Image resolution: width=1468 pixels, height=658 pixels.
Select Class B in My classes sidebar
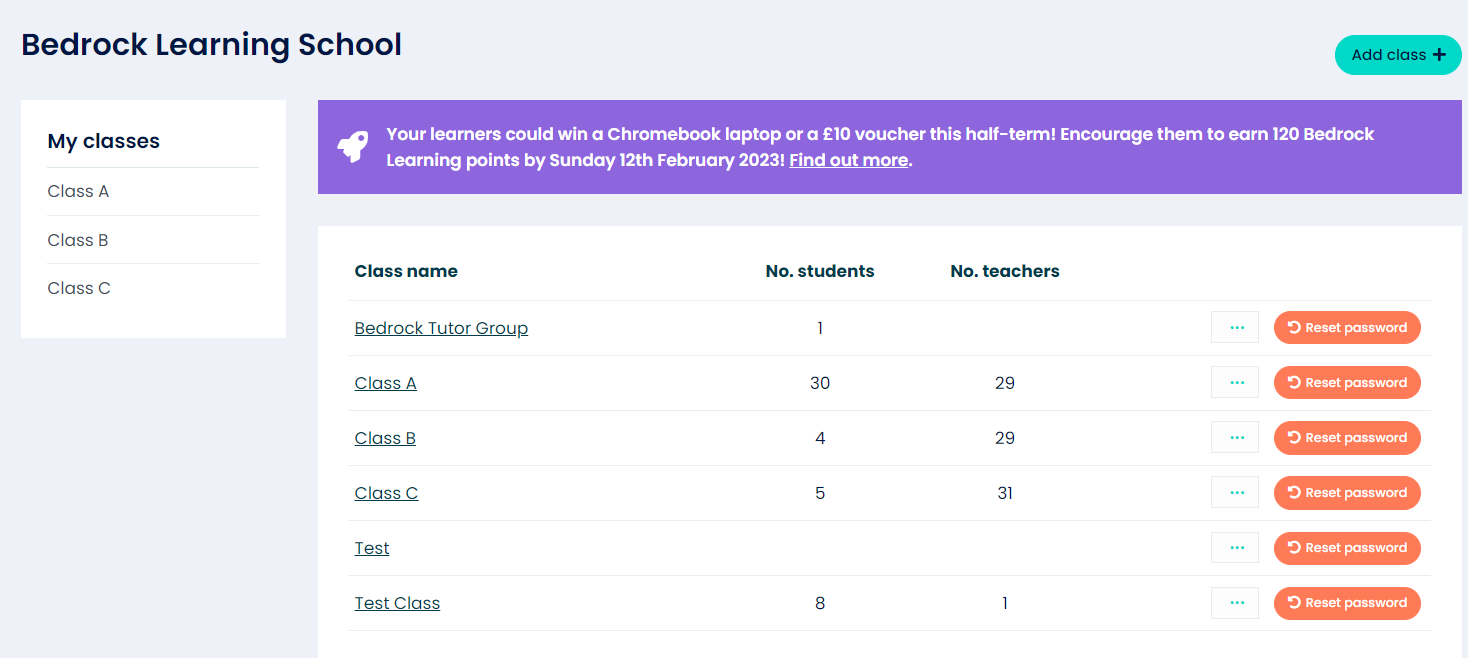click(x=78, y=240)
